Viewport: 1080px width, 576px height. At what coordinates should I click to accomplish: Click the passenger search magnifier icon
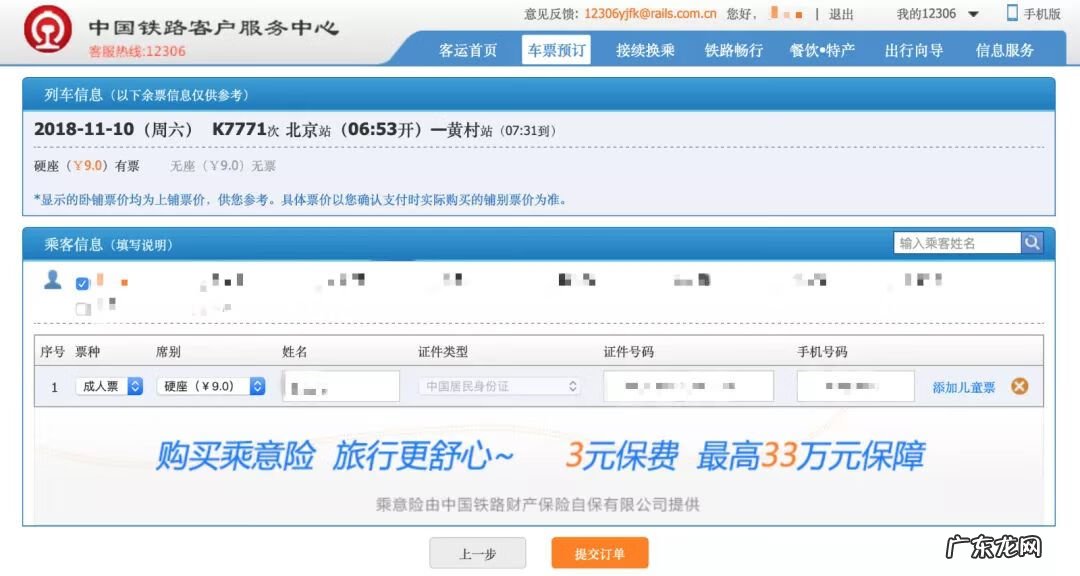(x=1031, y=242)
